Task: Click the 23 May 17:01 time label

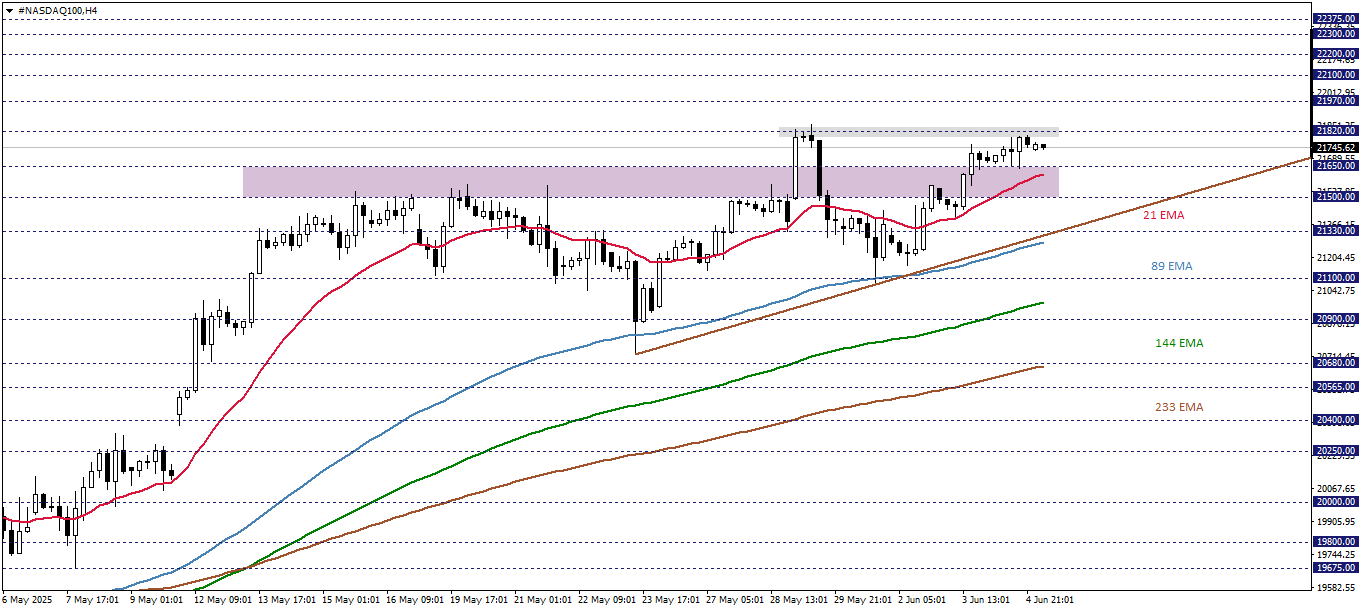Action: click(x=671, y=600)
